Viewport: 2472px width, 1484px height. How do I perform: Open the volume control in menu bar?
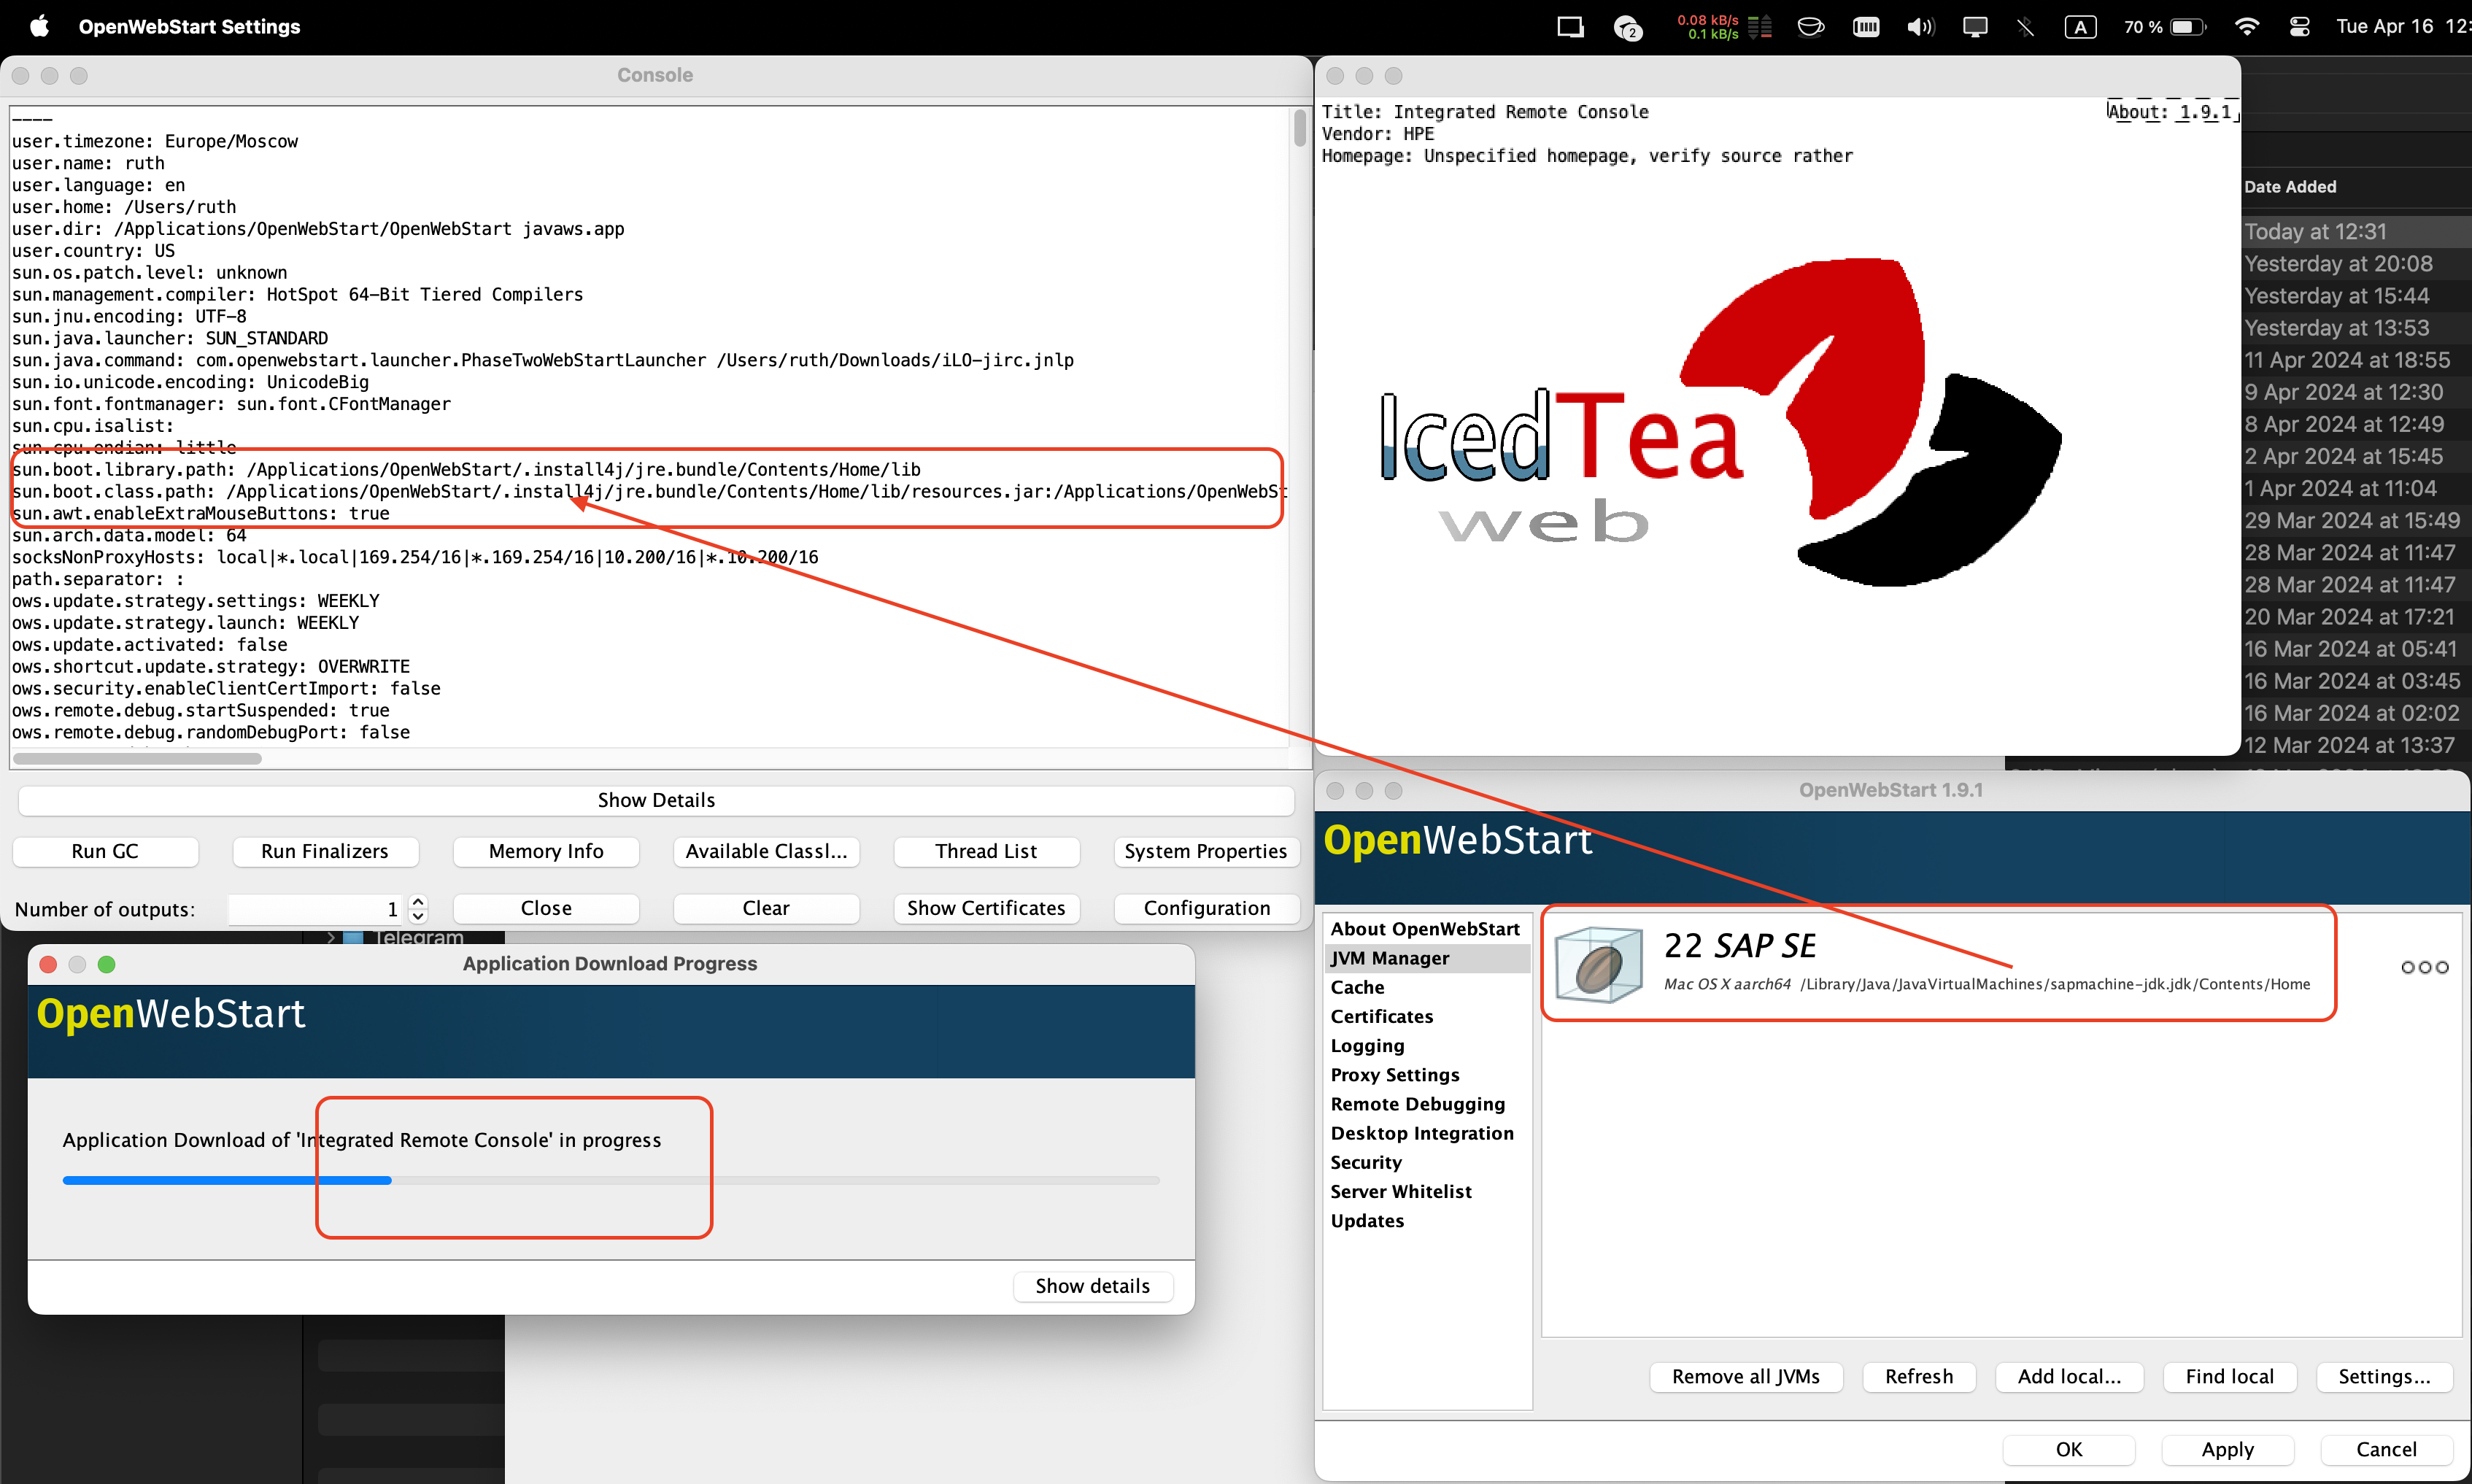click(x=1920, y=27)
